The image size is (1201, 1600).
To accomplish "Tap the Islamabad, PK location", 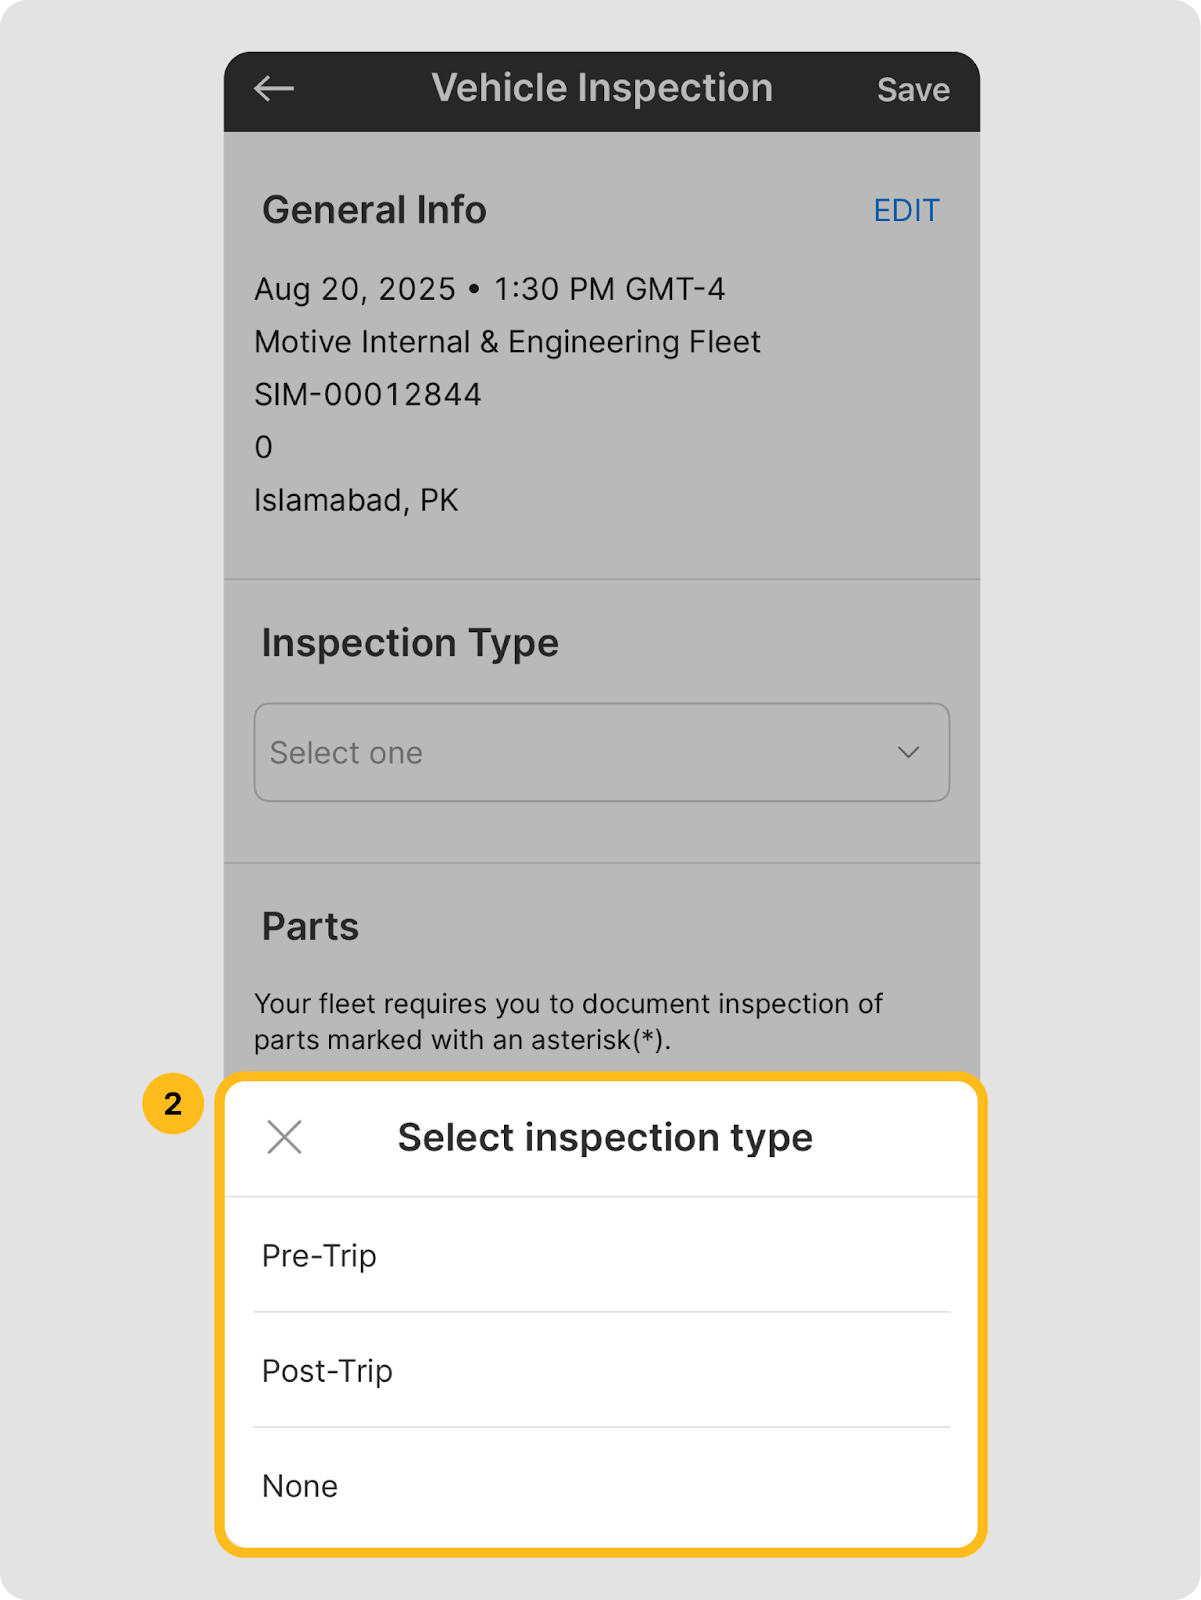I will tap(356, 500).
